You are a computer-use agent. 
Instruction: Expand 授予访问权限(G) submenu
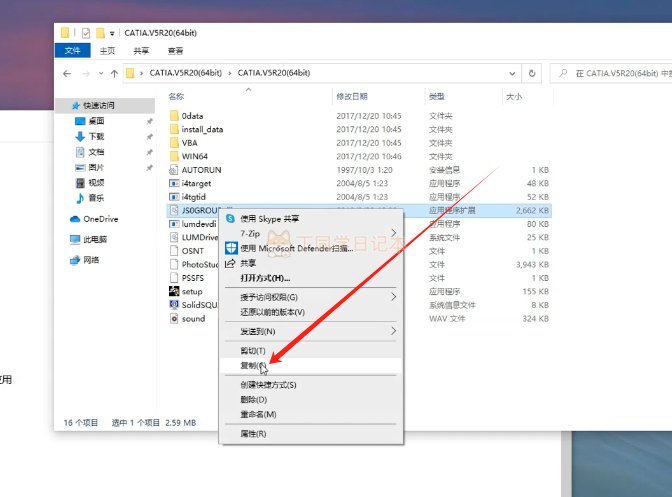click(x=312, y=297)
